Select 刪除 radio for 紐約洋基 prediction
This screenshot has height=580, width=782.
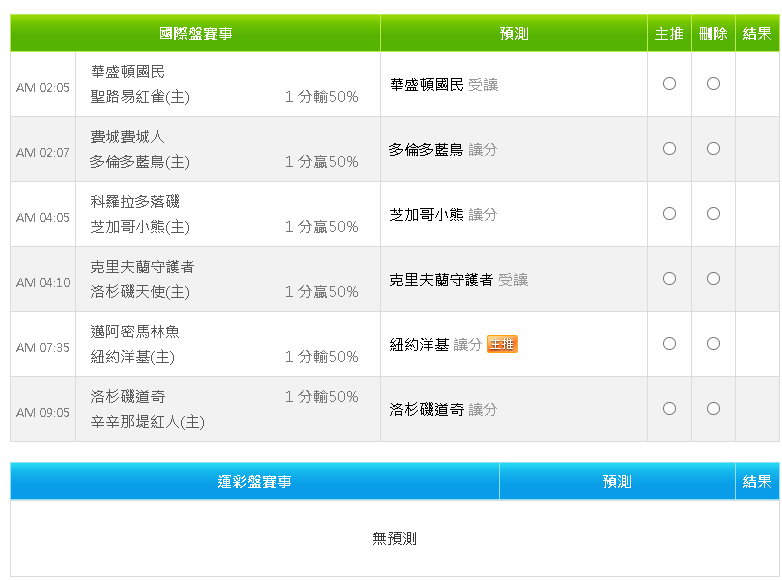tap(713, 344)
